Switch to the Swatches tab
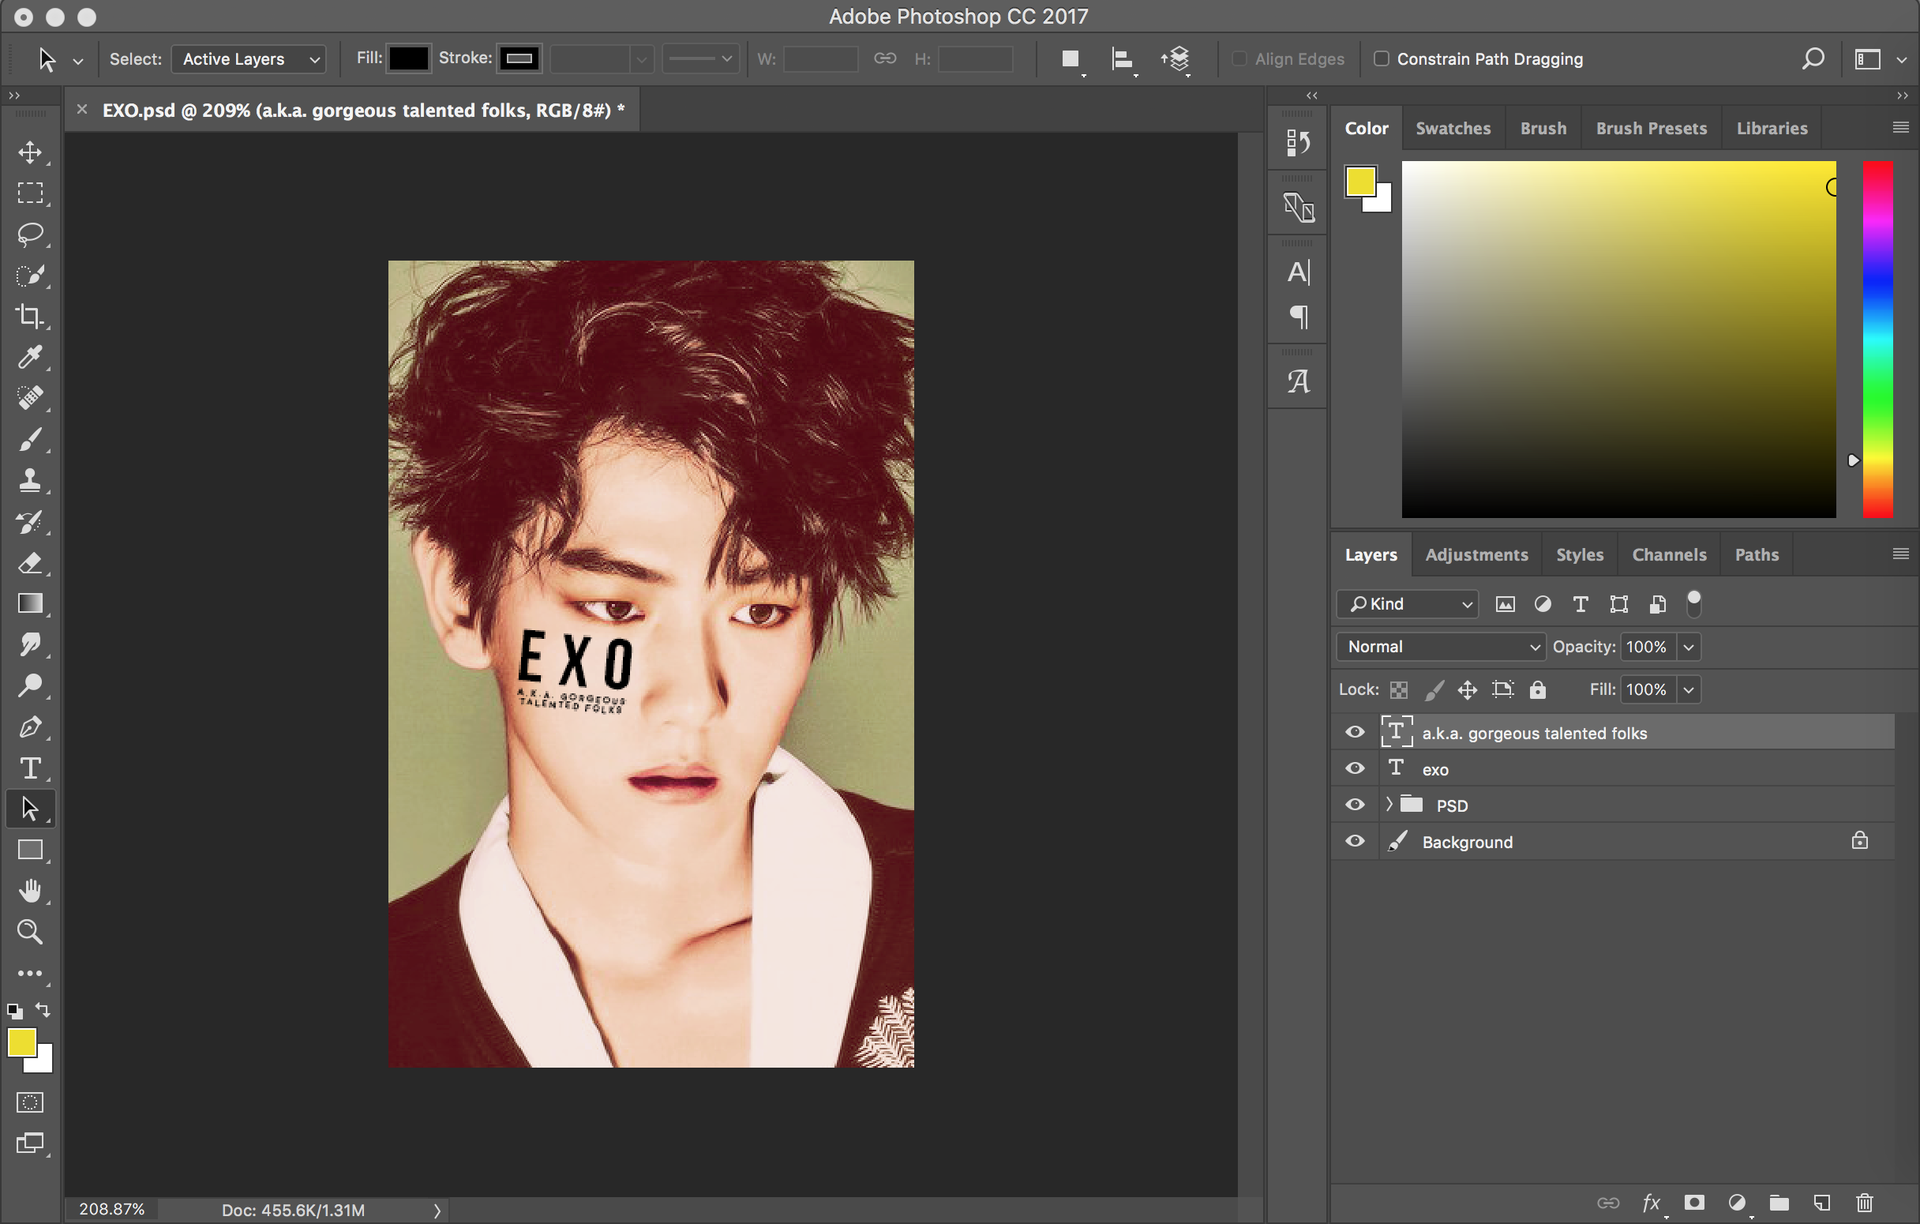 tap(1453, 128)
